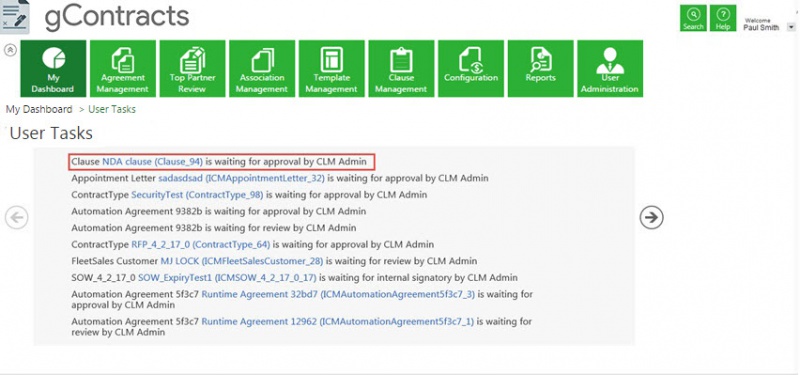Select the 'Automation Agreement 9382b waiting for approval' row
The height and width of the screenshot is (375, 800).
pyautogui.click(x=219, y=211)
